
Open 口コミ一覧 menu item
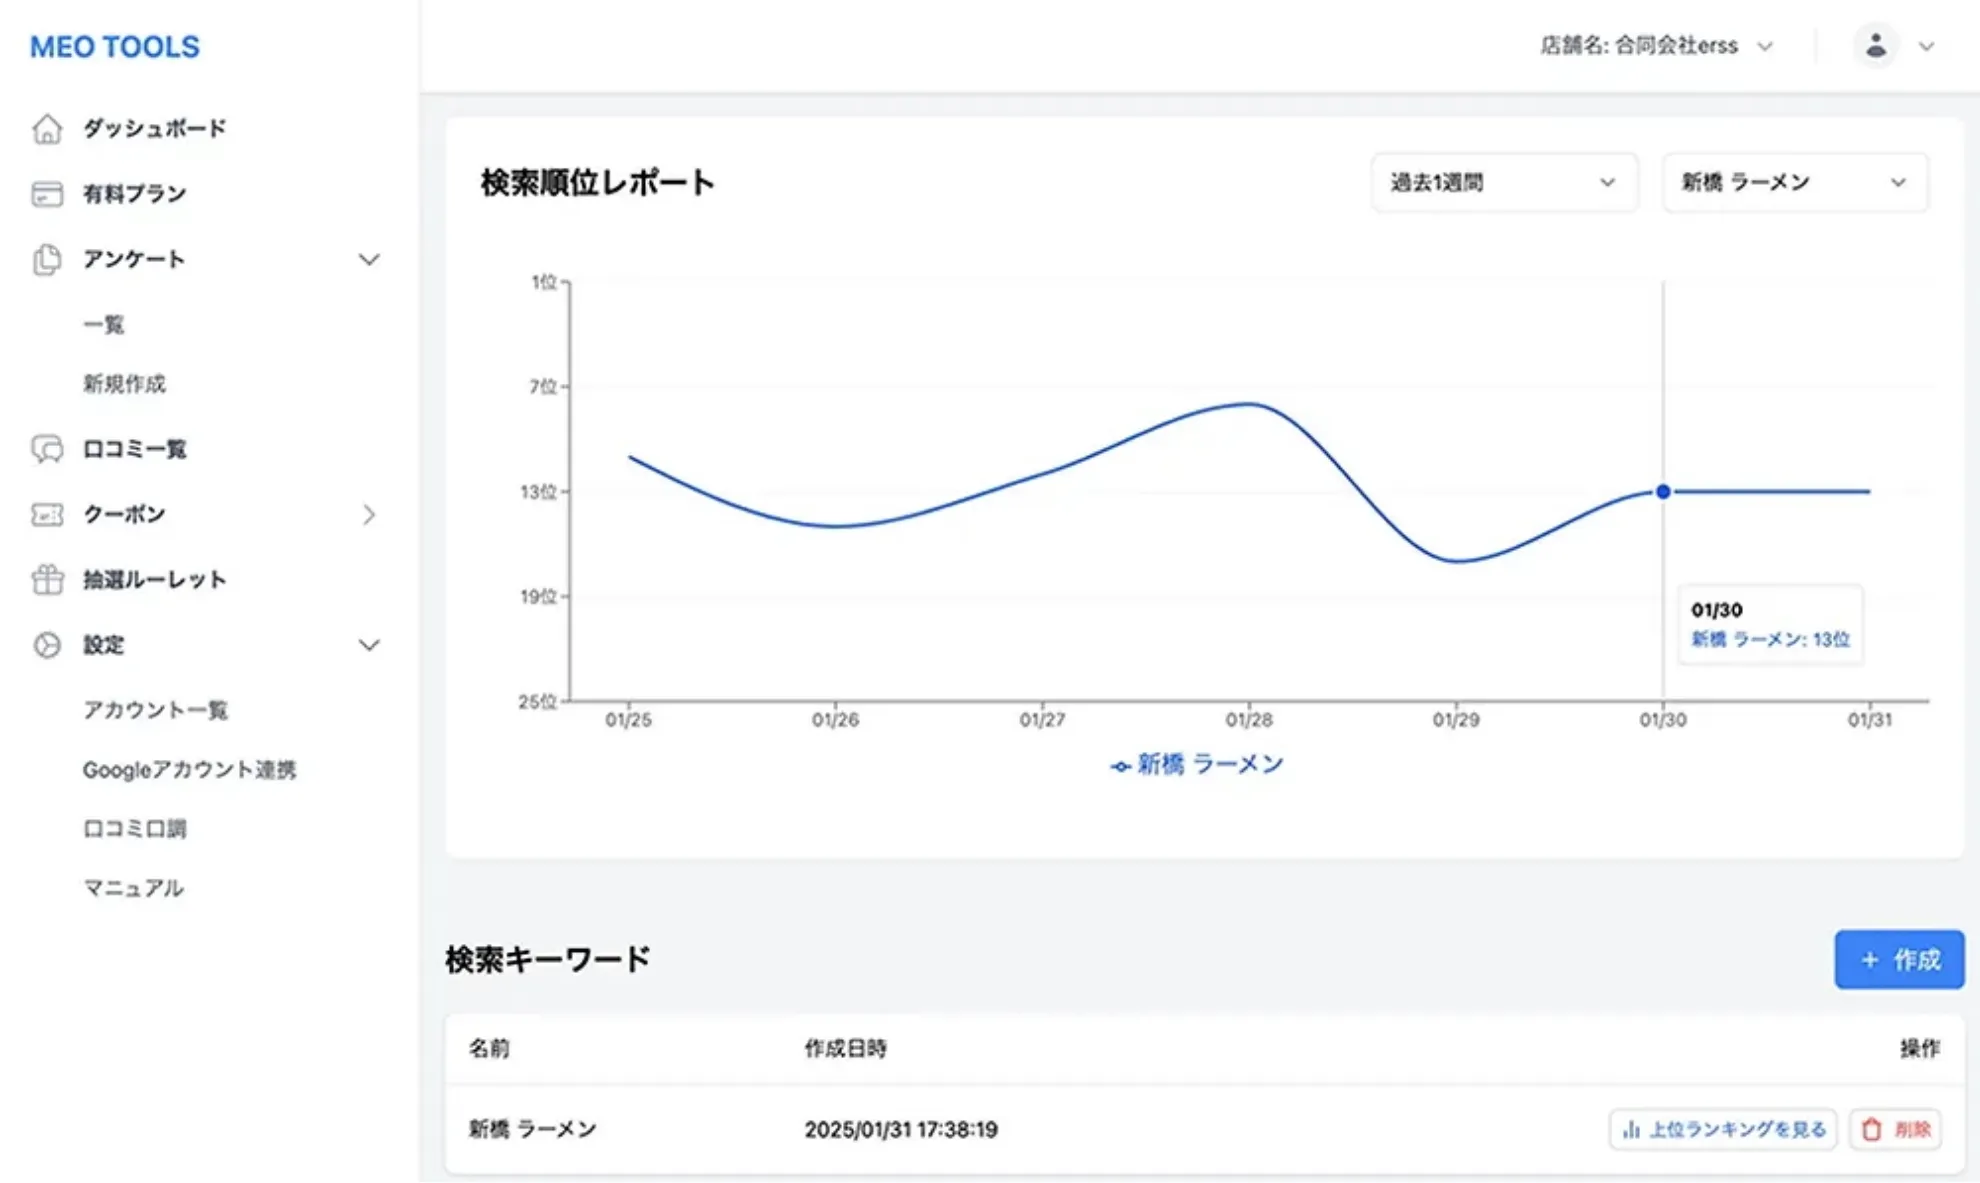(134, 449)
